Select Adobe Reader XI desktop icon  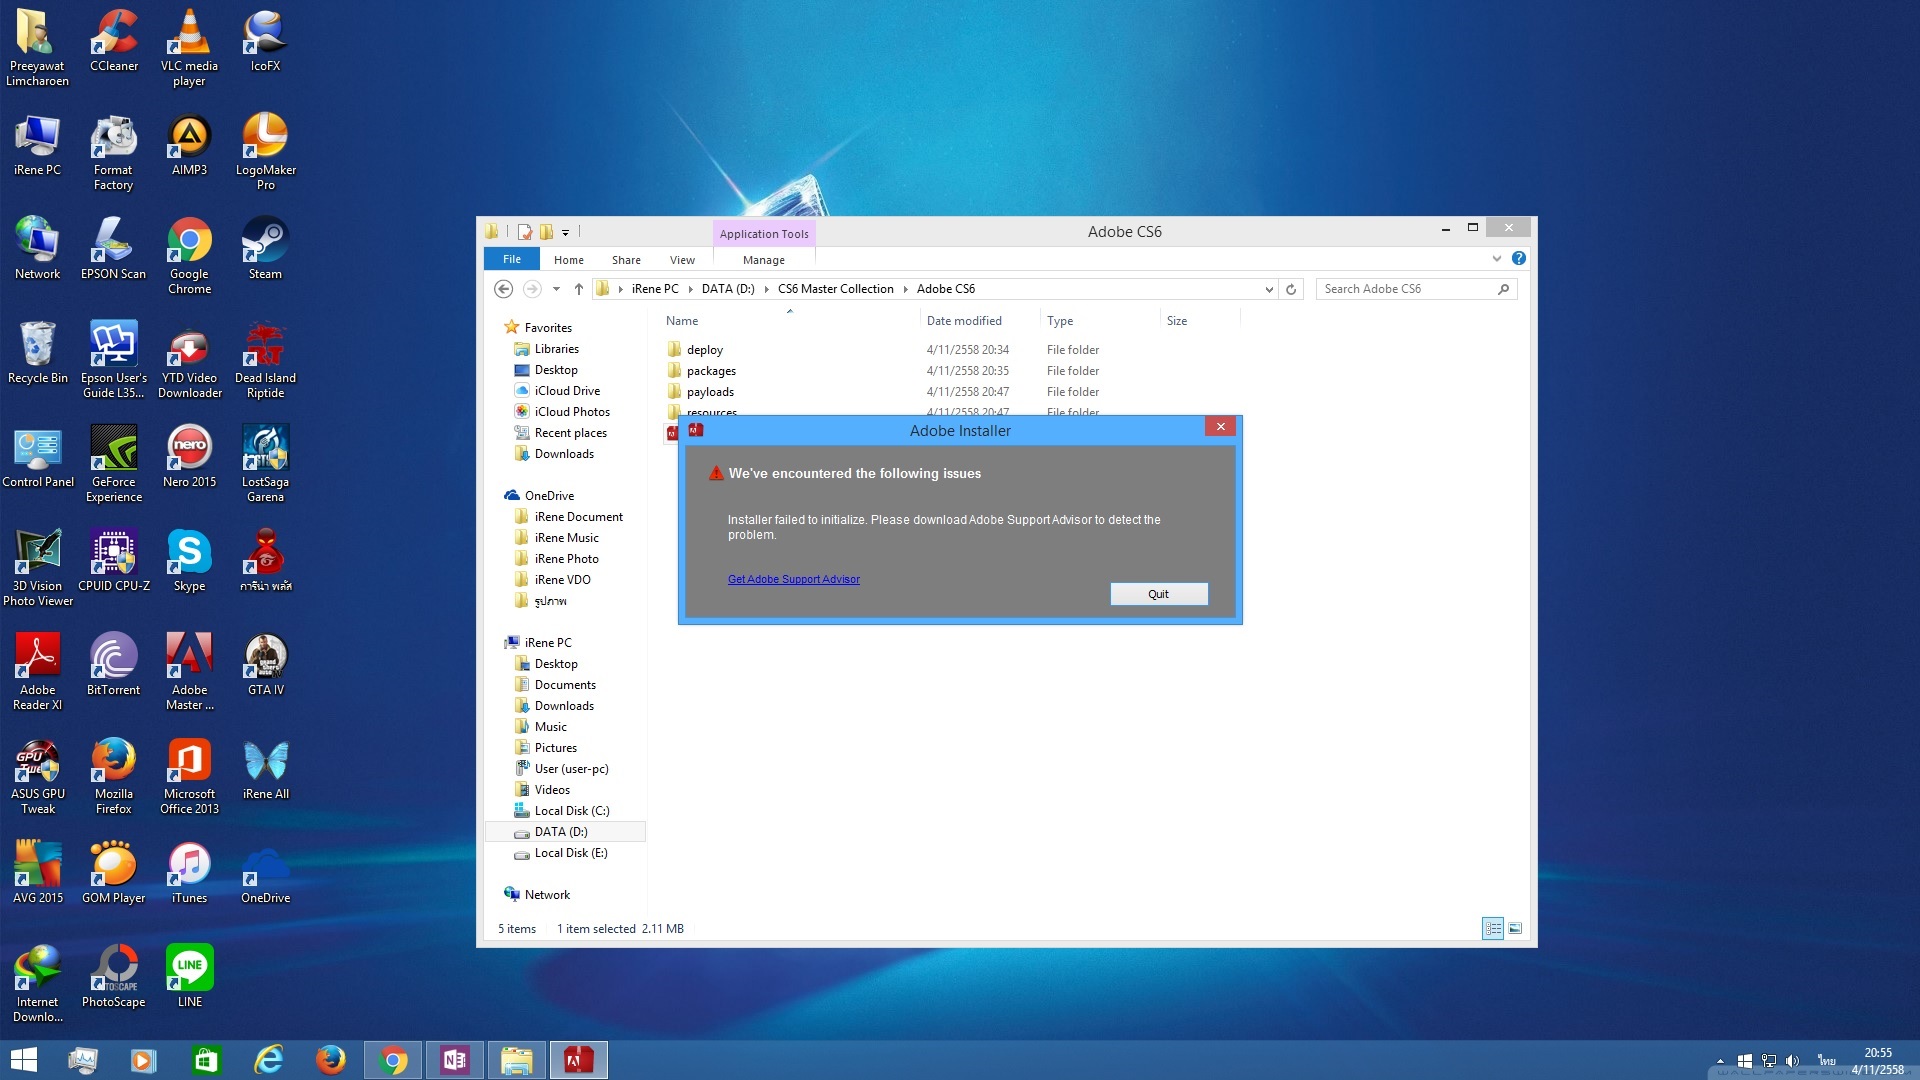pyautogui.click(x=38, y=672)
